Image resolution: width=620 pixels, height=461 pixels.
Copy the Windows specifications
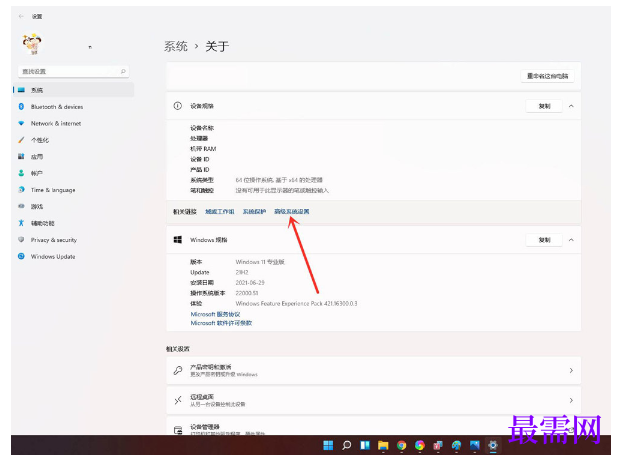pos(544,240)
